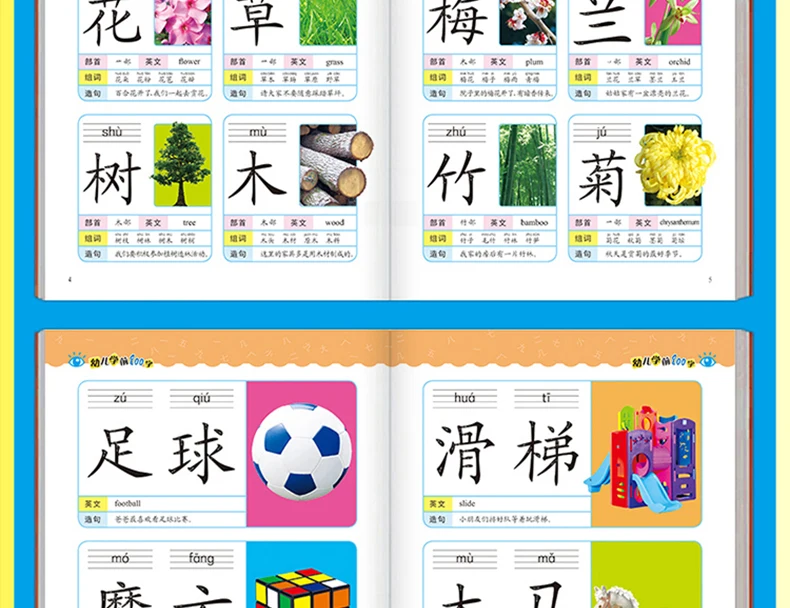
Task: Click the plum blossom photo next to 梅
Action: click(x=528, y=22)
